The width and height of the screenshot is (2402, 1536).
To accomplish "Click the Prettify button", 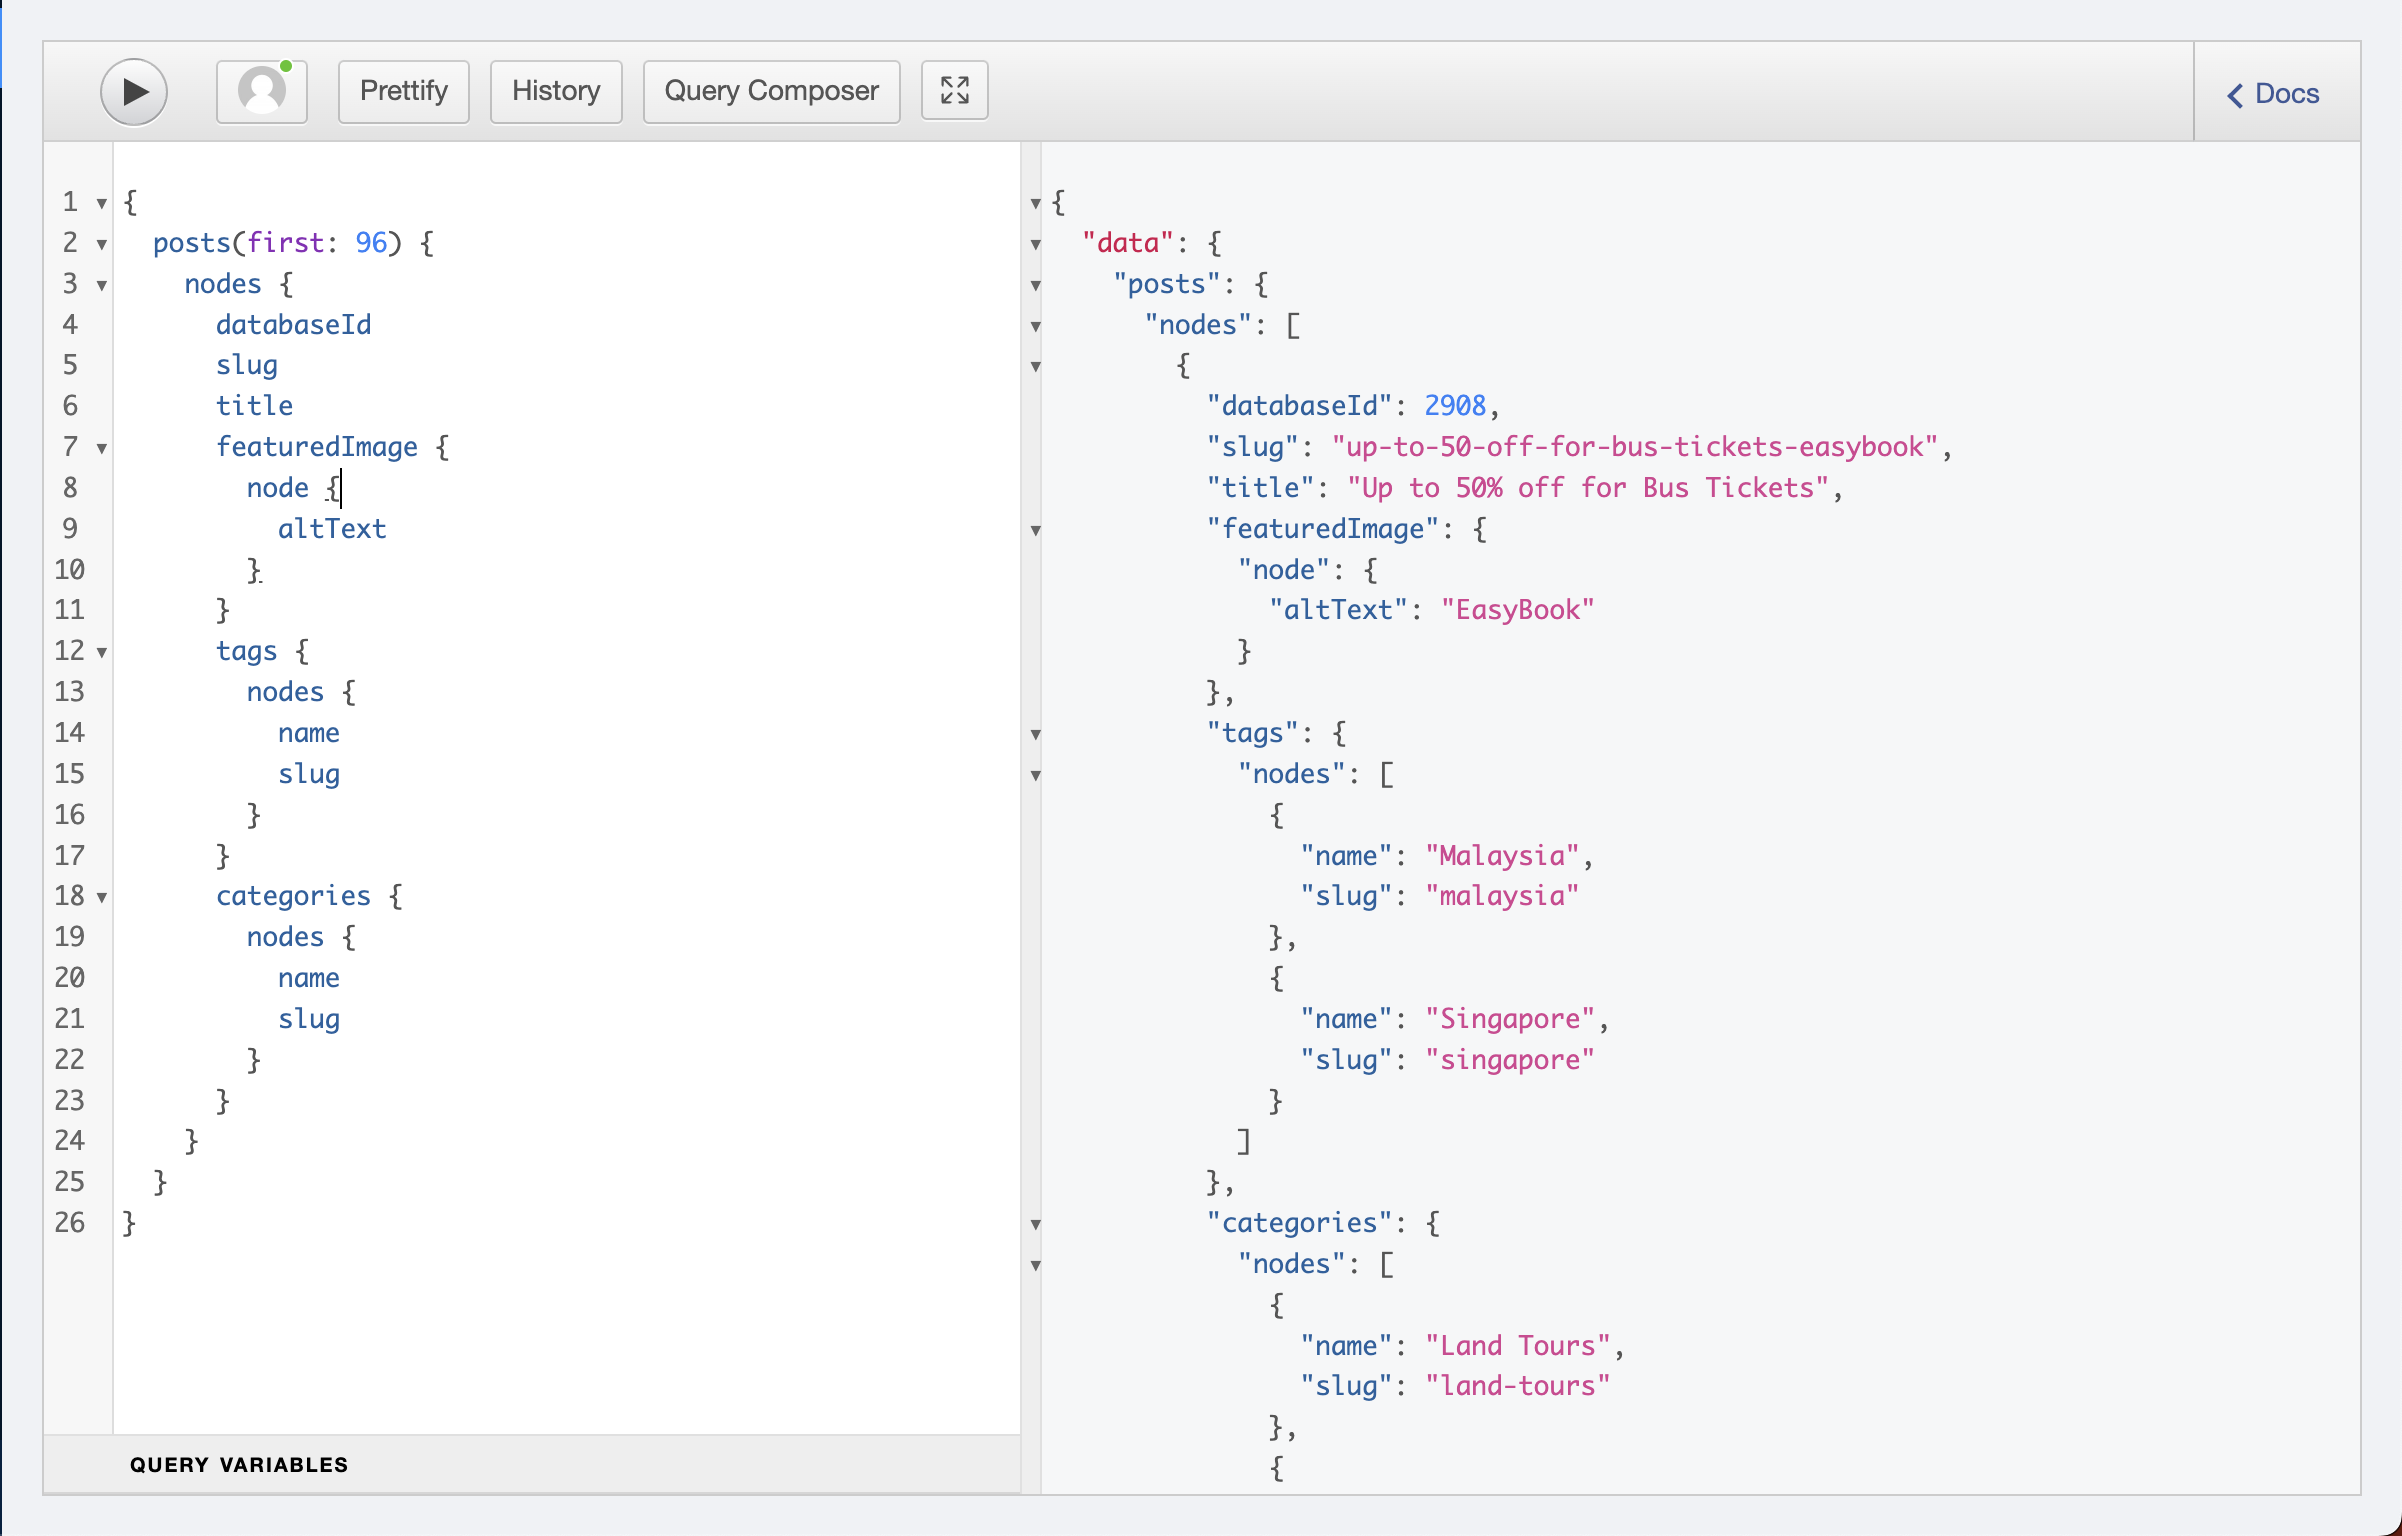I will (x=404, y=92).
